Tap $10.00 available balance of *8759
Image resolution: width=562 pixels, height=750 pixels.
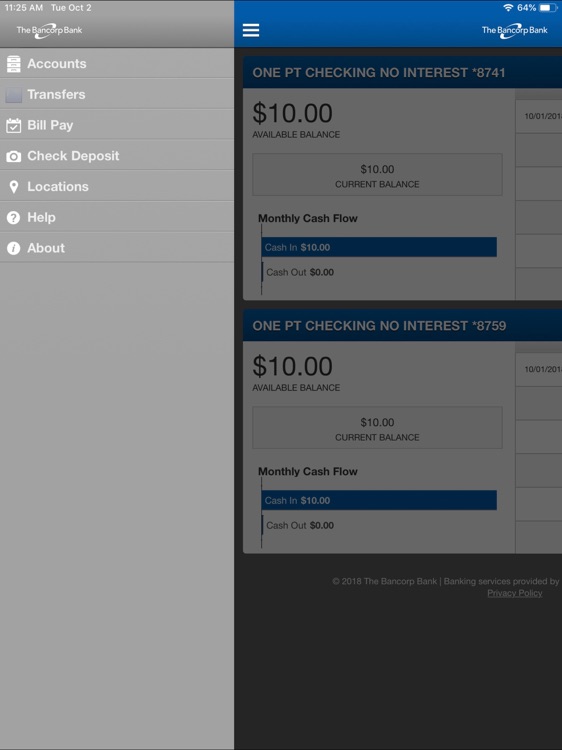click(x=292, y=366)
